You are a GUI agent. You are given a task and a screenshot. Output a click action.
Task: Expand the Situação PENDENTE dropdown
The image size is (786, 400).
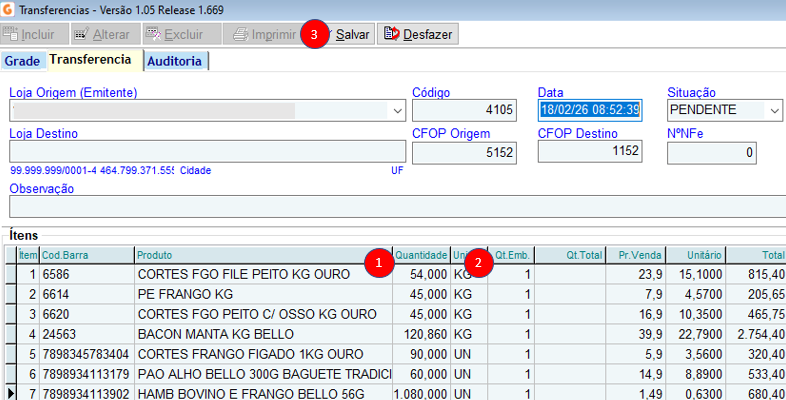(x=774, y=110)
